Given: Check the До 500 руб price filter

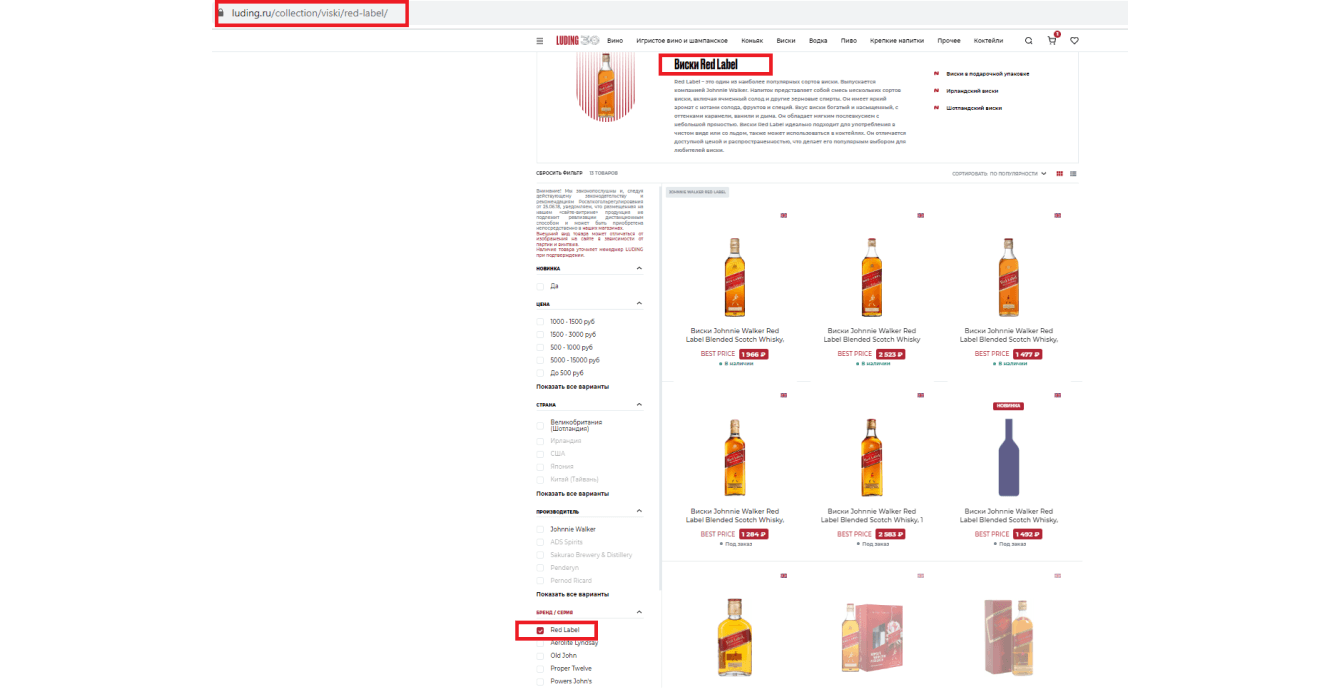Looking at the screenshot, I should 541,373.
